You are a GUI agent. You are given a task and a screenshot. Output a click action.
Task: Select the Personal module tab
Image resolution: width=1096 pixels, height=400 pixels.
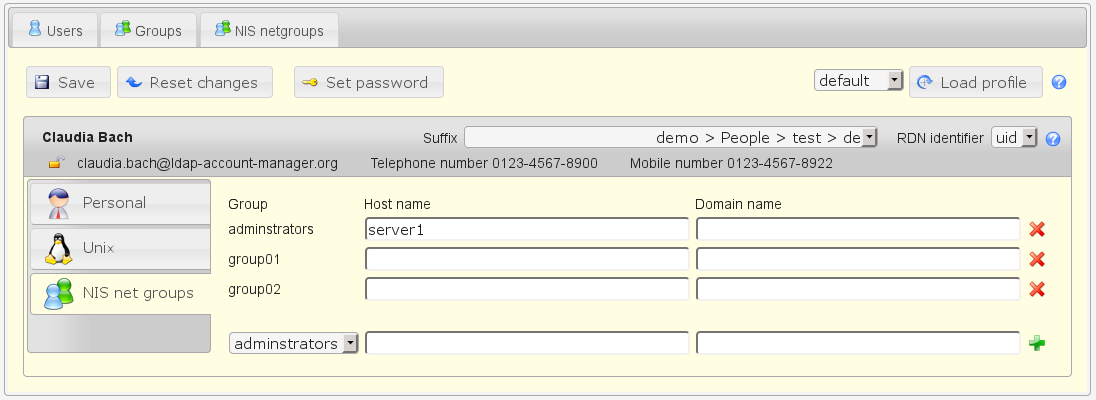(119, 203)
